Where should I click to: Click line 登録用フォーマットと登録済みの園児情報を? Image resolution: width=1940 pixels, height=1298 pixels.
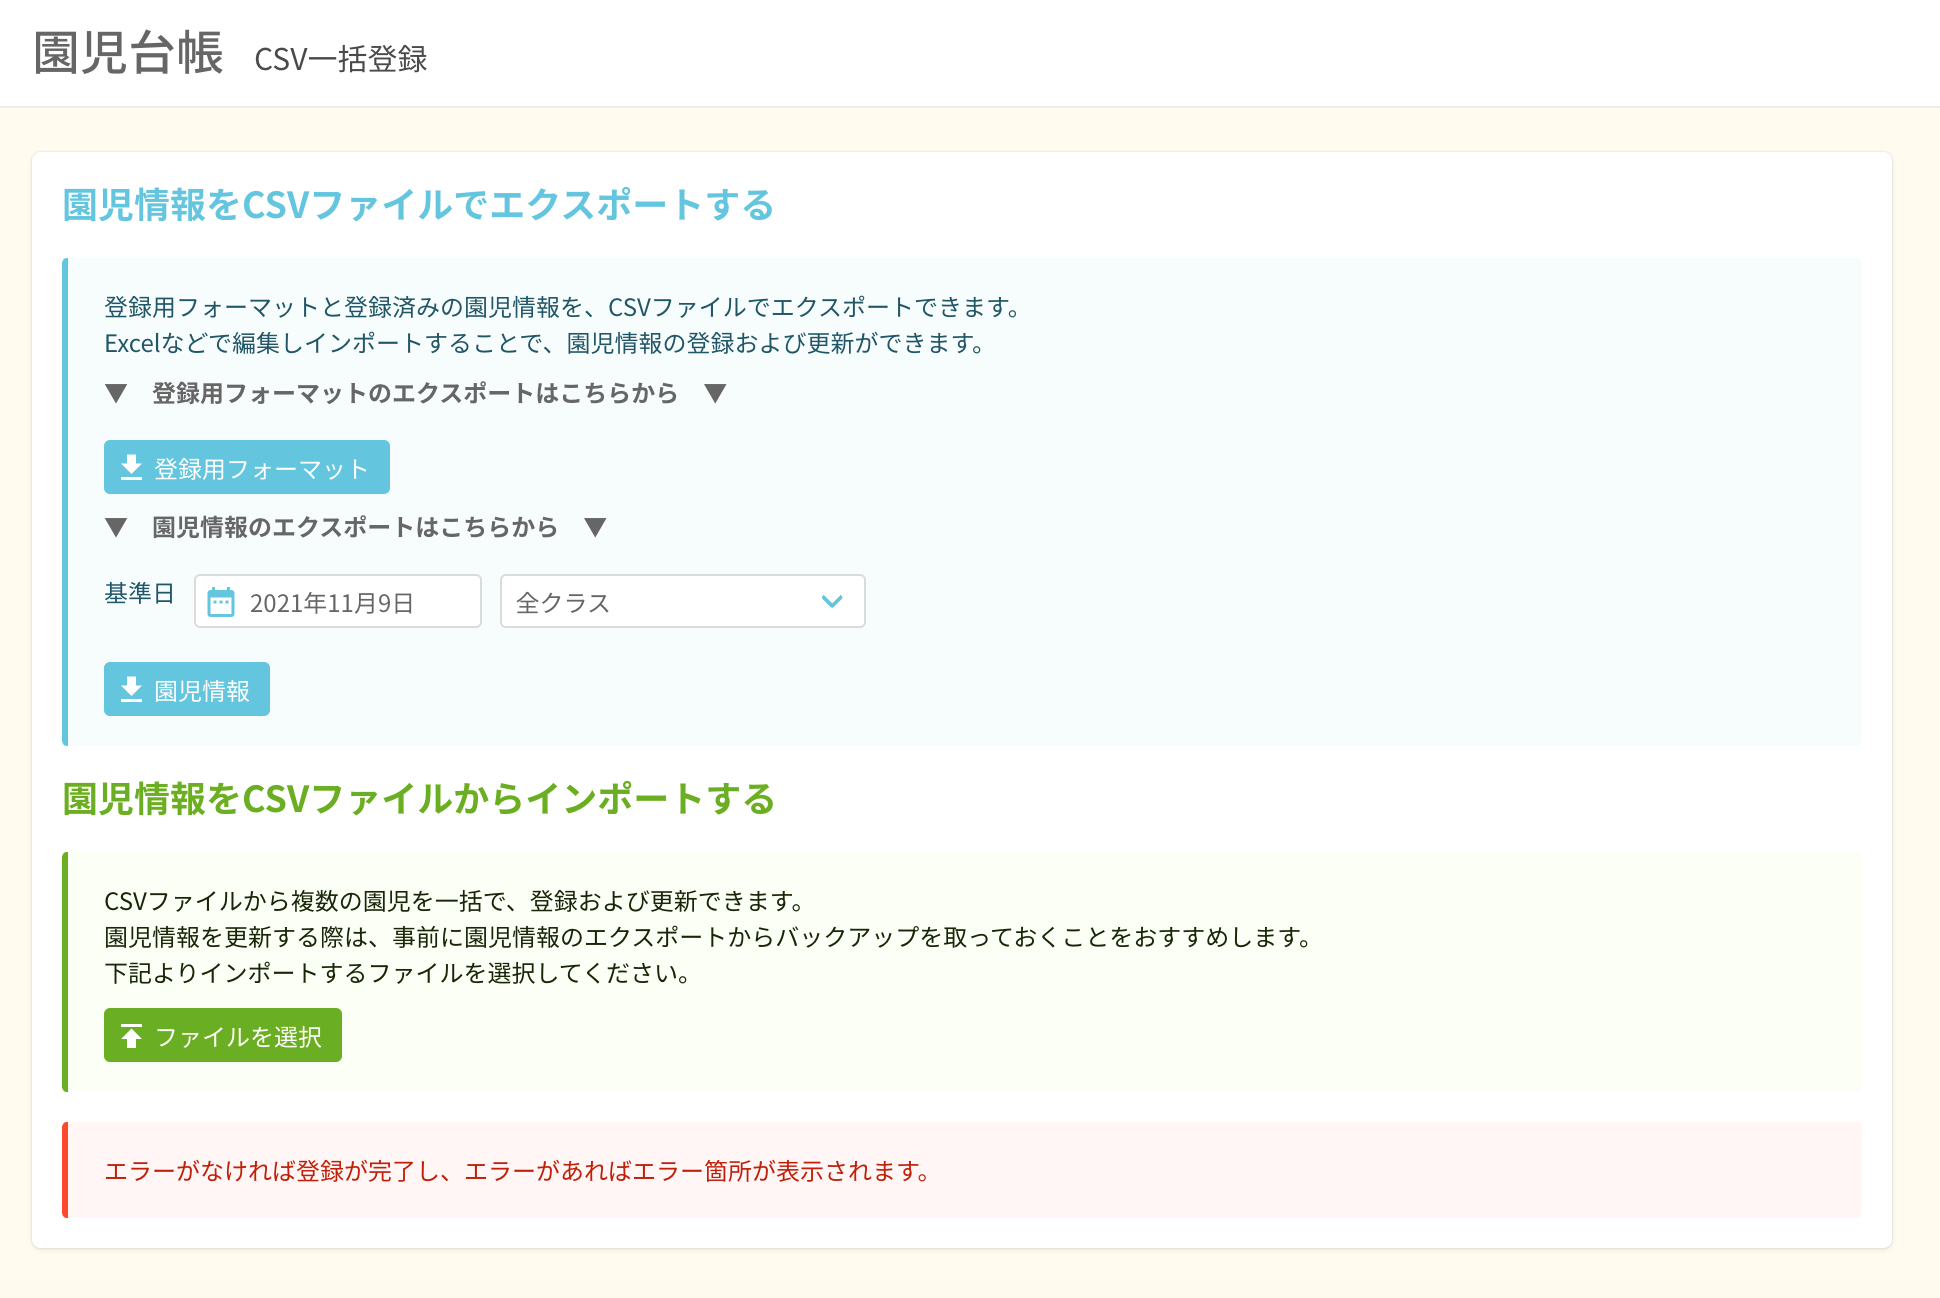(x=563, y=307)
